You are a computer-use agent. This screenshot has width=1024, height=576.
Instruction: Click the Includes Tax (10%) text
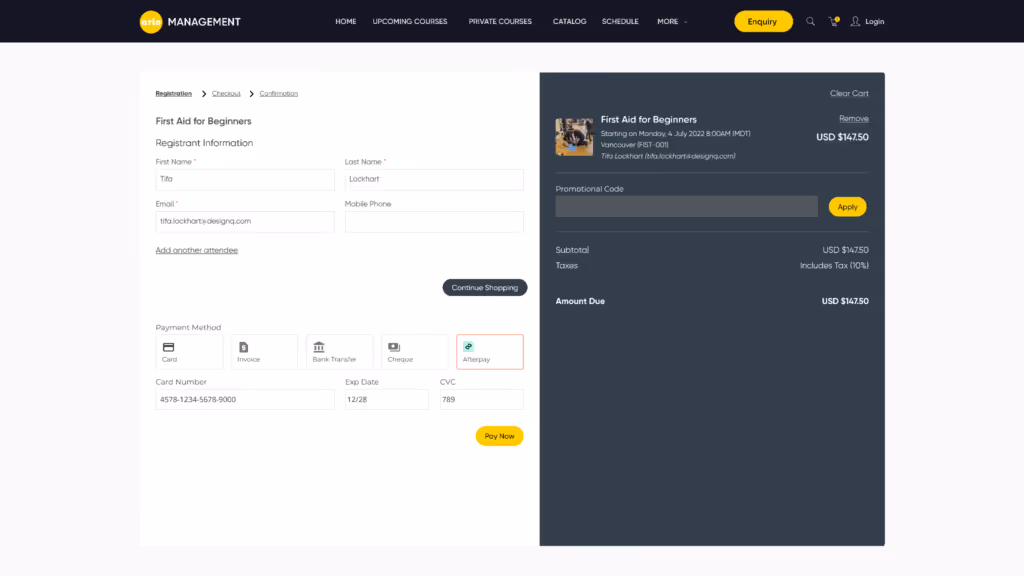pos(834,266)
